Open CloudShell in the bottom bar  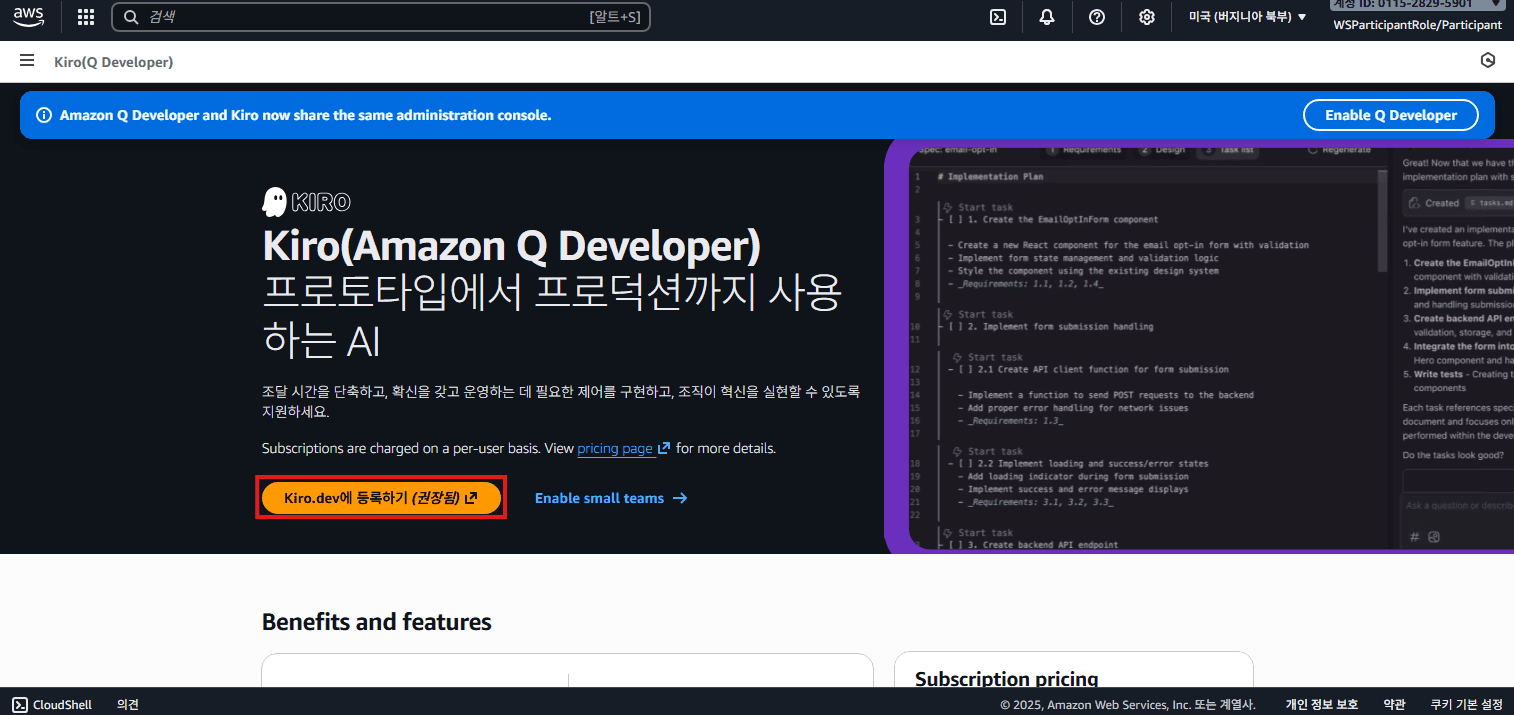pyautogui.click(x=52, y=705)
